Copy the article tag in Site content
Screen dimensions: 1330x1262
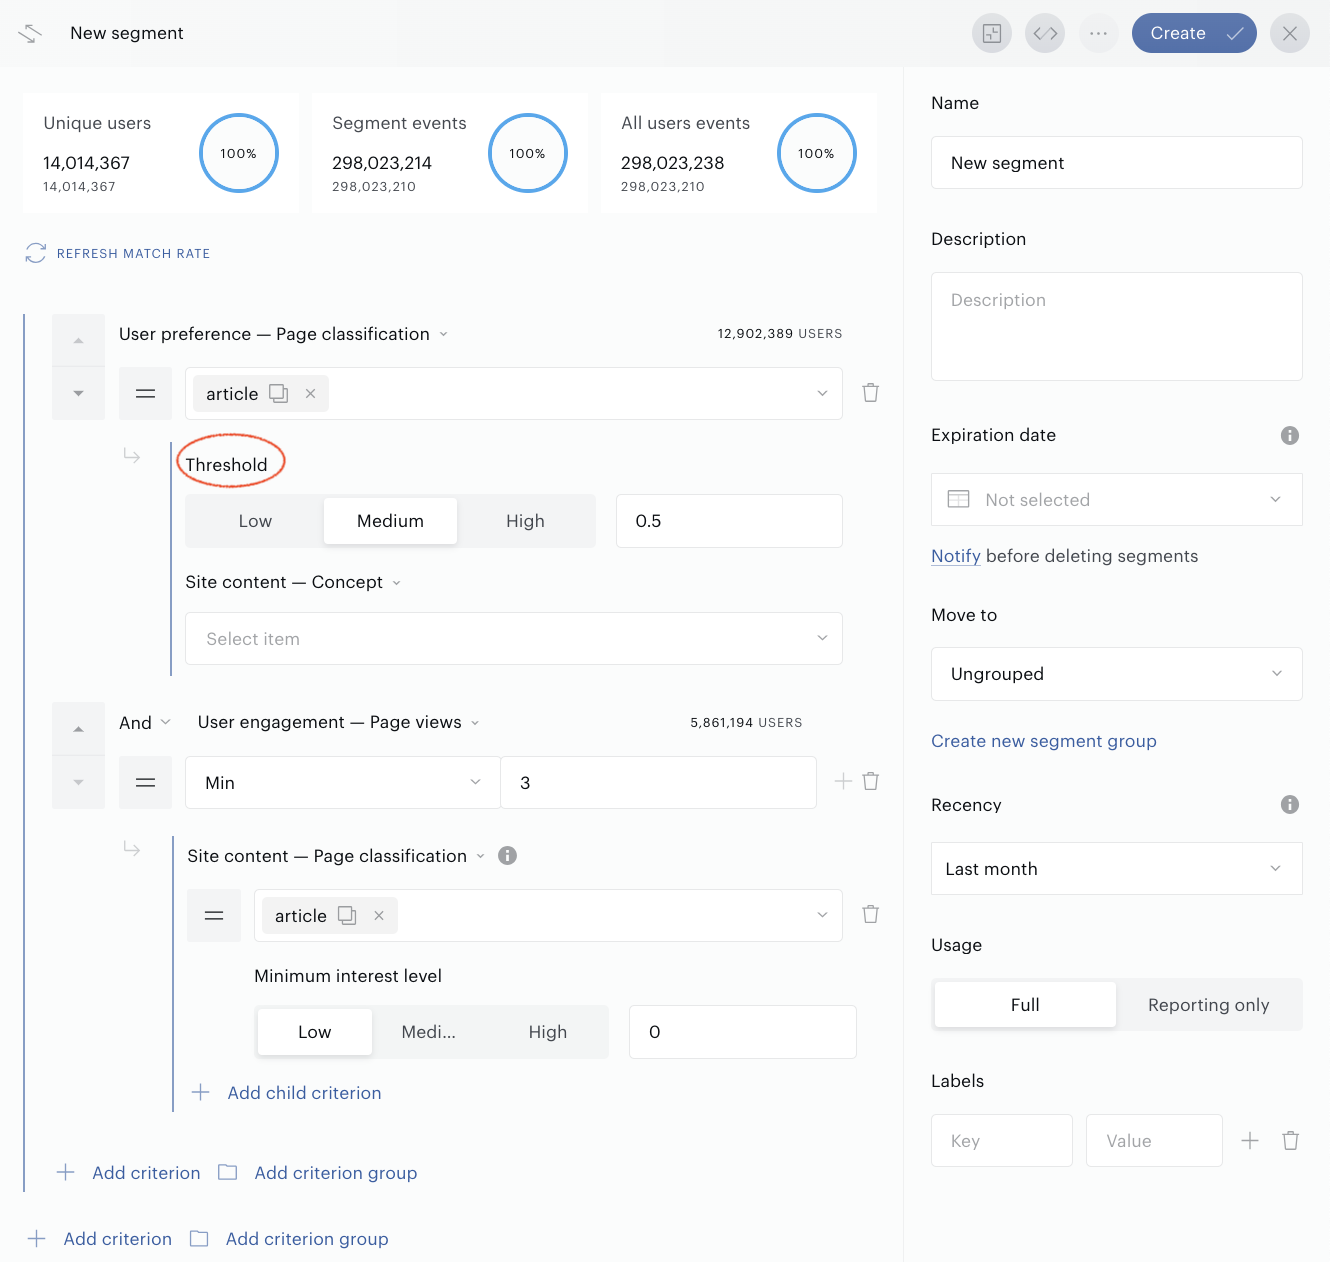click(x=347, y=915)
